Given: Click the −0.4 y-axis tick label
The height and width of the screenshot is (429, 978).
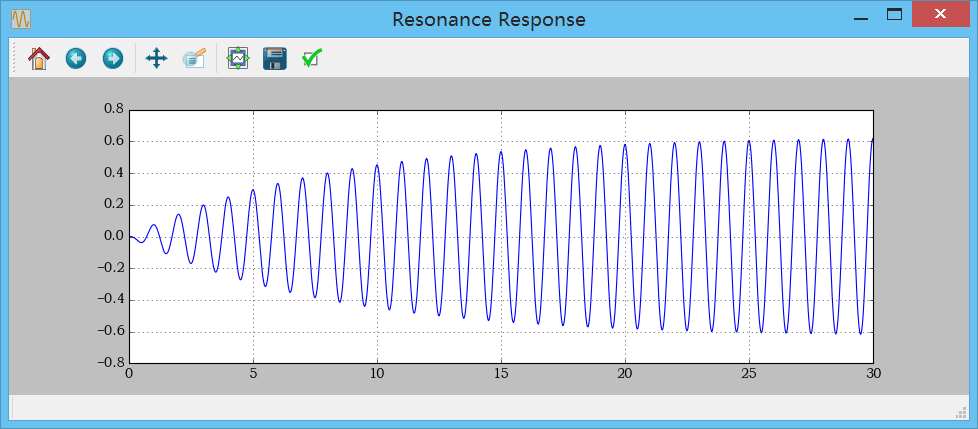Looking at the screenshot, I should [x=109, y=300].
